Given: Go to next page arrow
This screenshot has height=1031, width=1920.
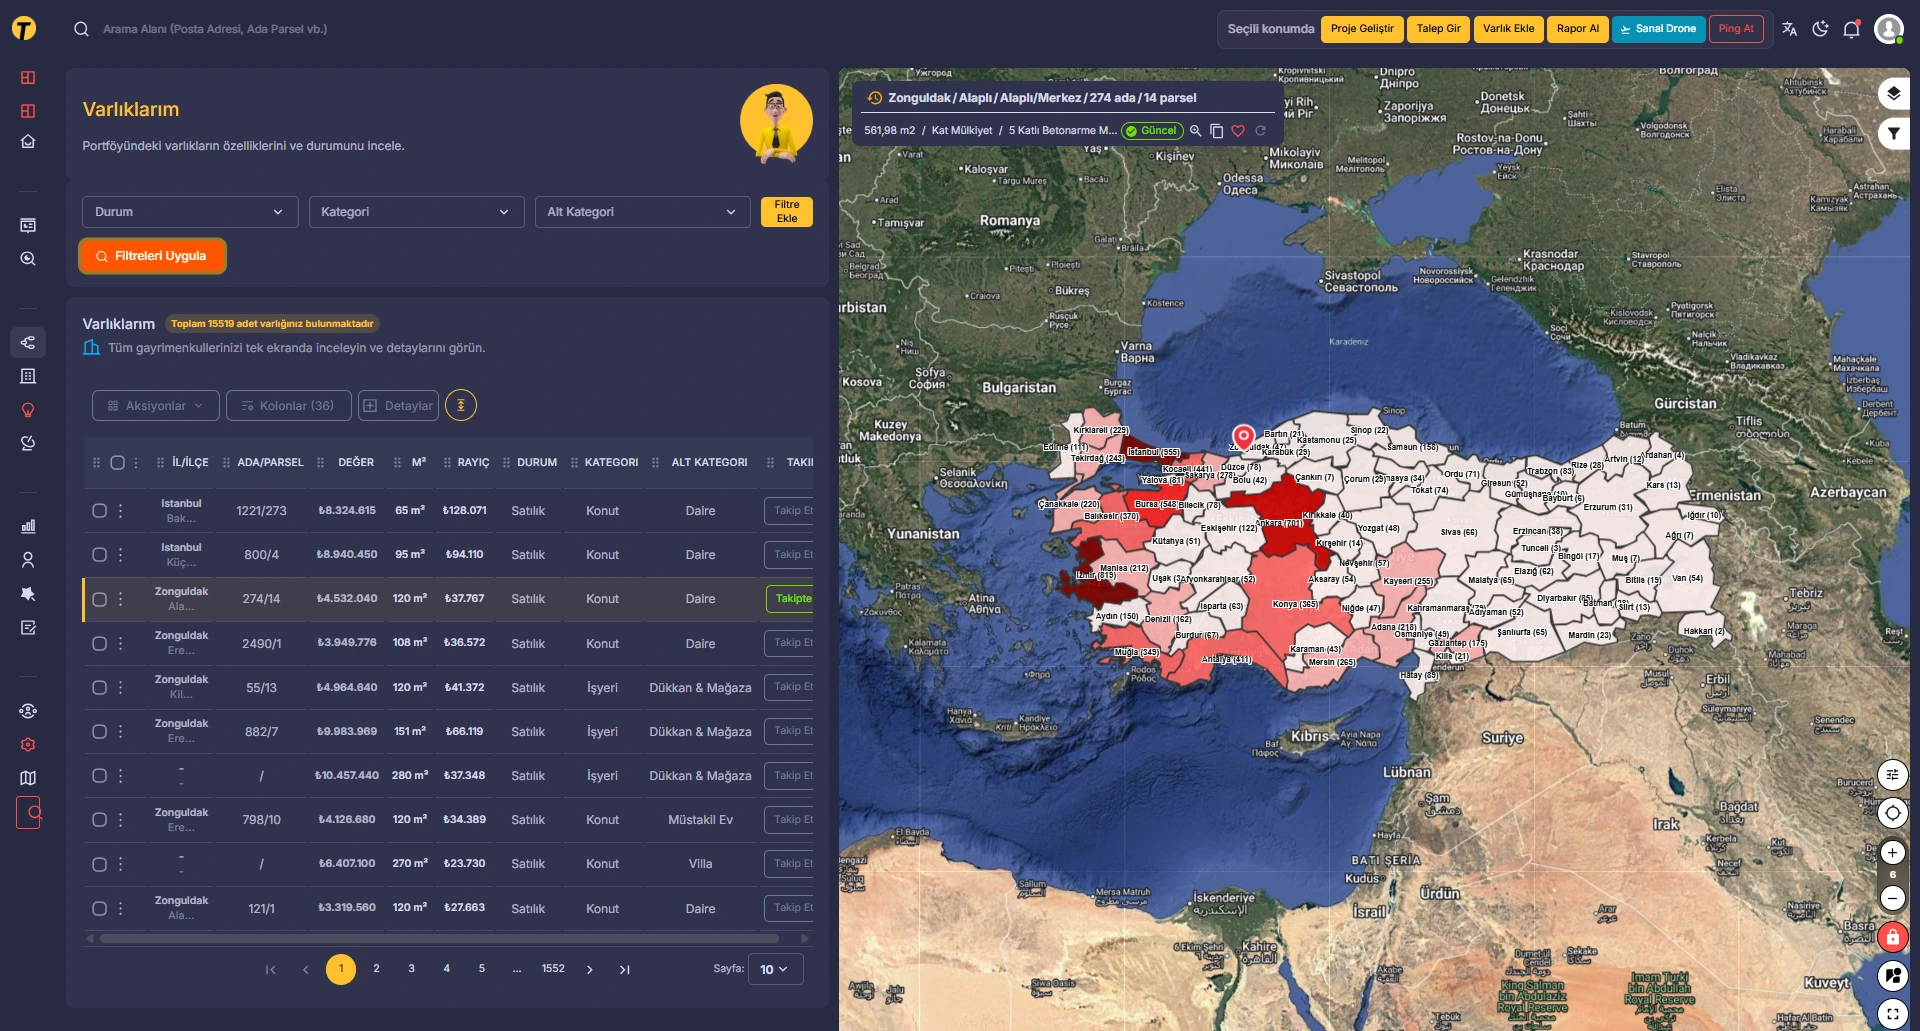Looking at the screenshot, I should [x=590, y=969].
